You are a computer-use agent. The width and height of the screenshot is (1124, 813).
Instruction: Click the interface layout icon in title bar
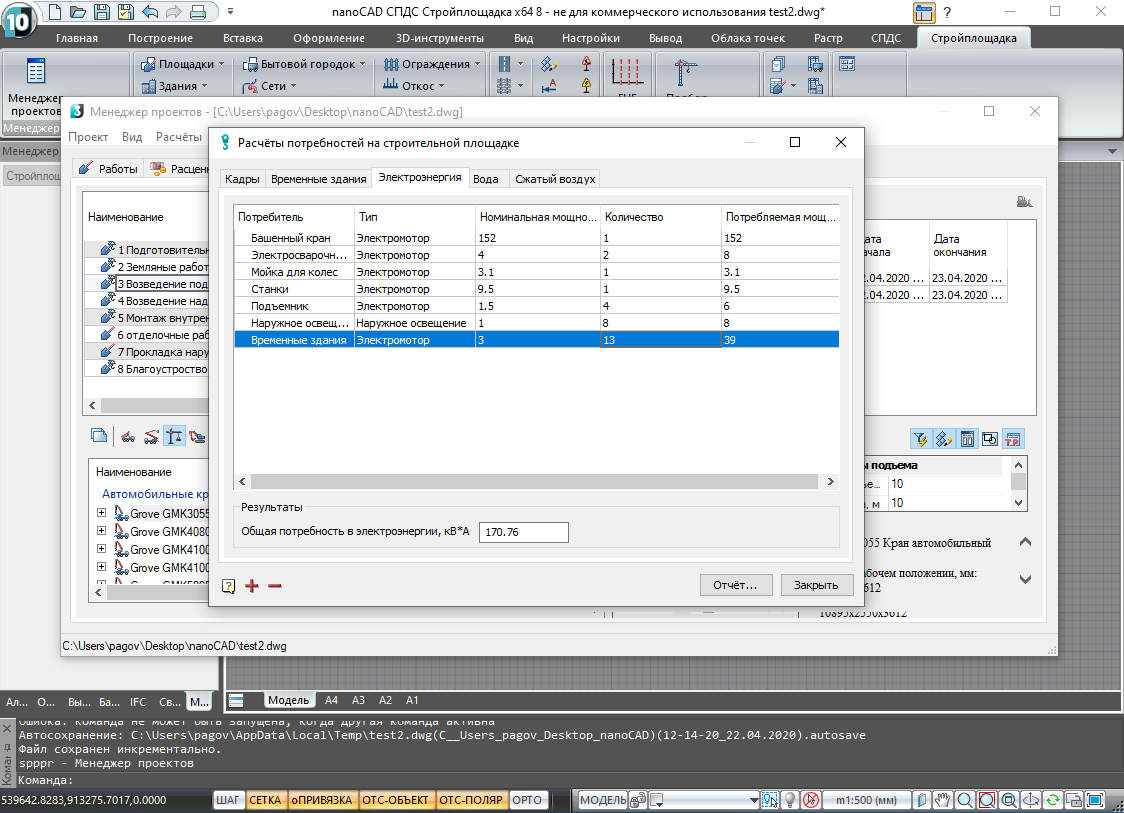point(924,12)
